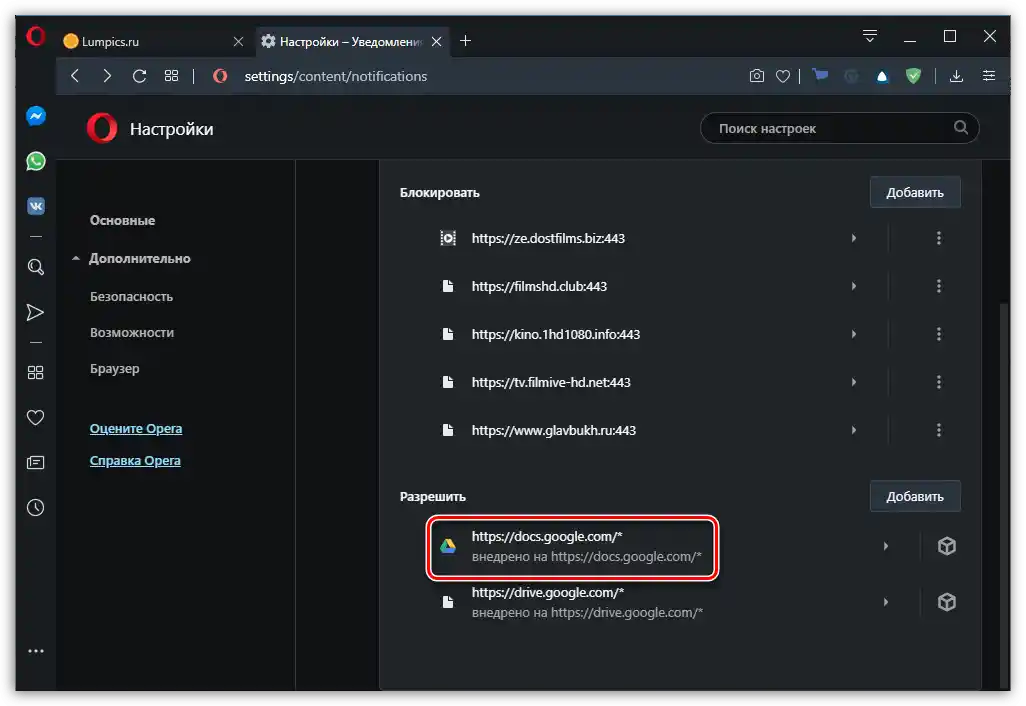
Task: Click the green adblock shield icon
Action: point(913,76)
